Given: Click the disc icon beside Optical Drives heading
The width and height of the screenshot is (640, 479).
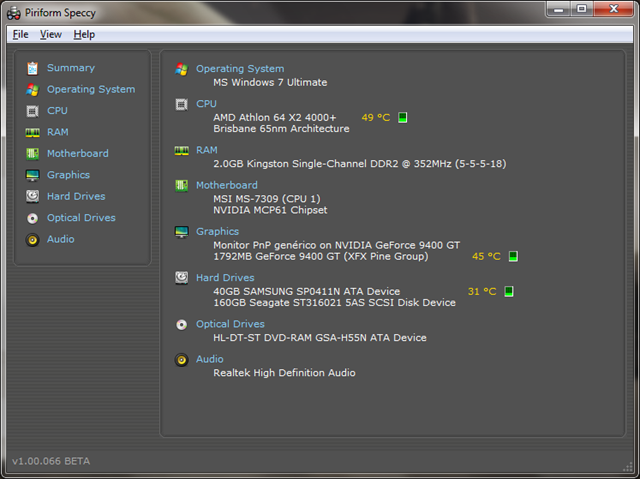Looking at the screenshot, I should (x=182, y=324).
